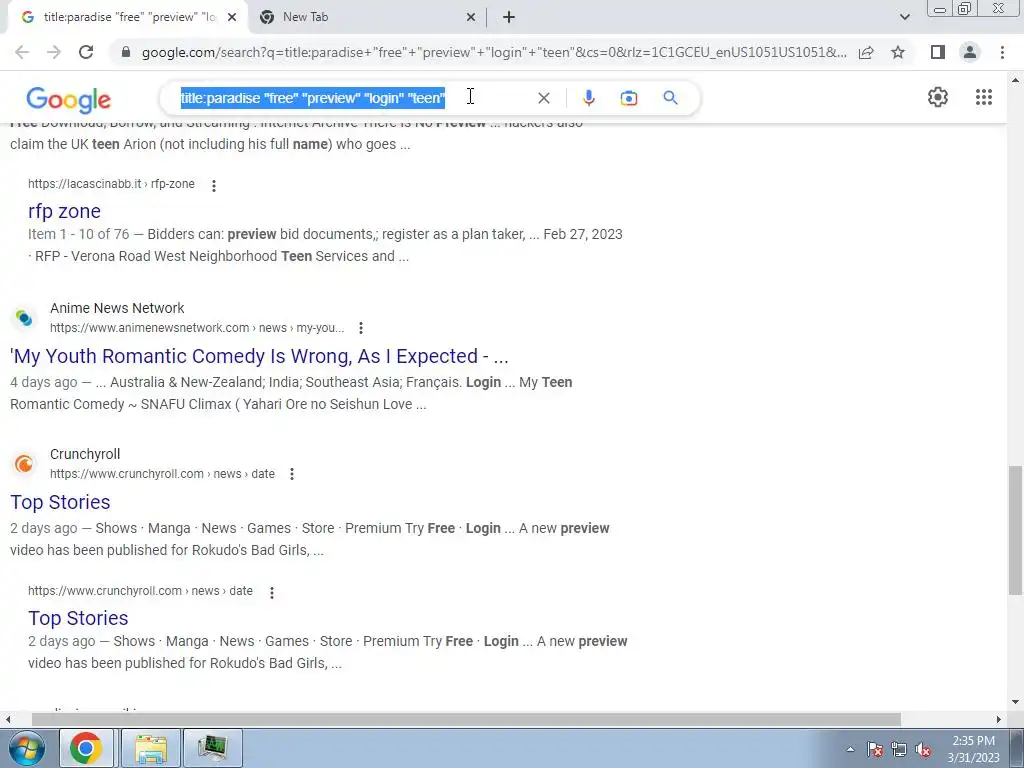Open more options for Anime News Network result
This screenshot has height=768, width=1024.
click(360, 328)
